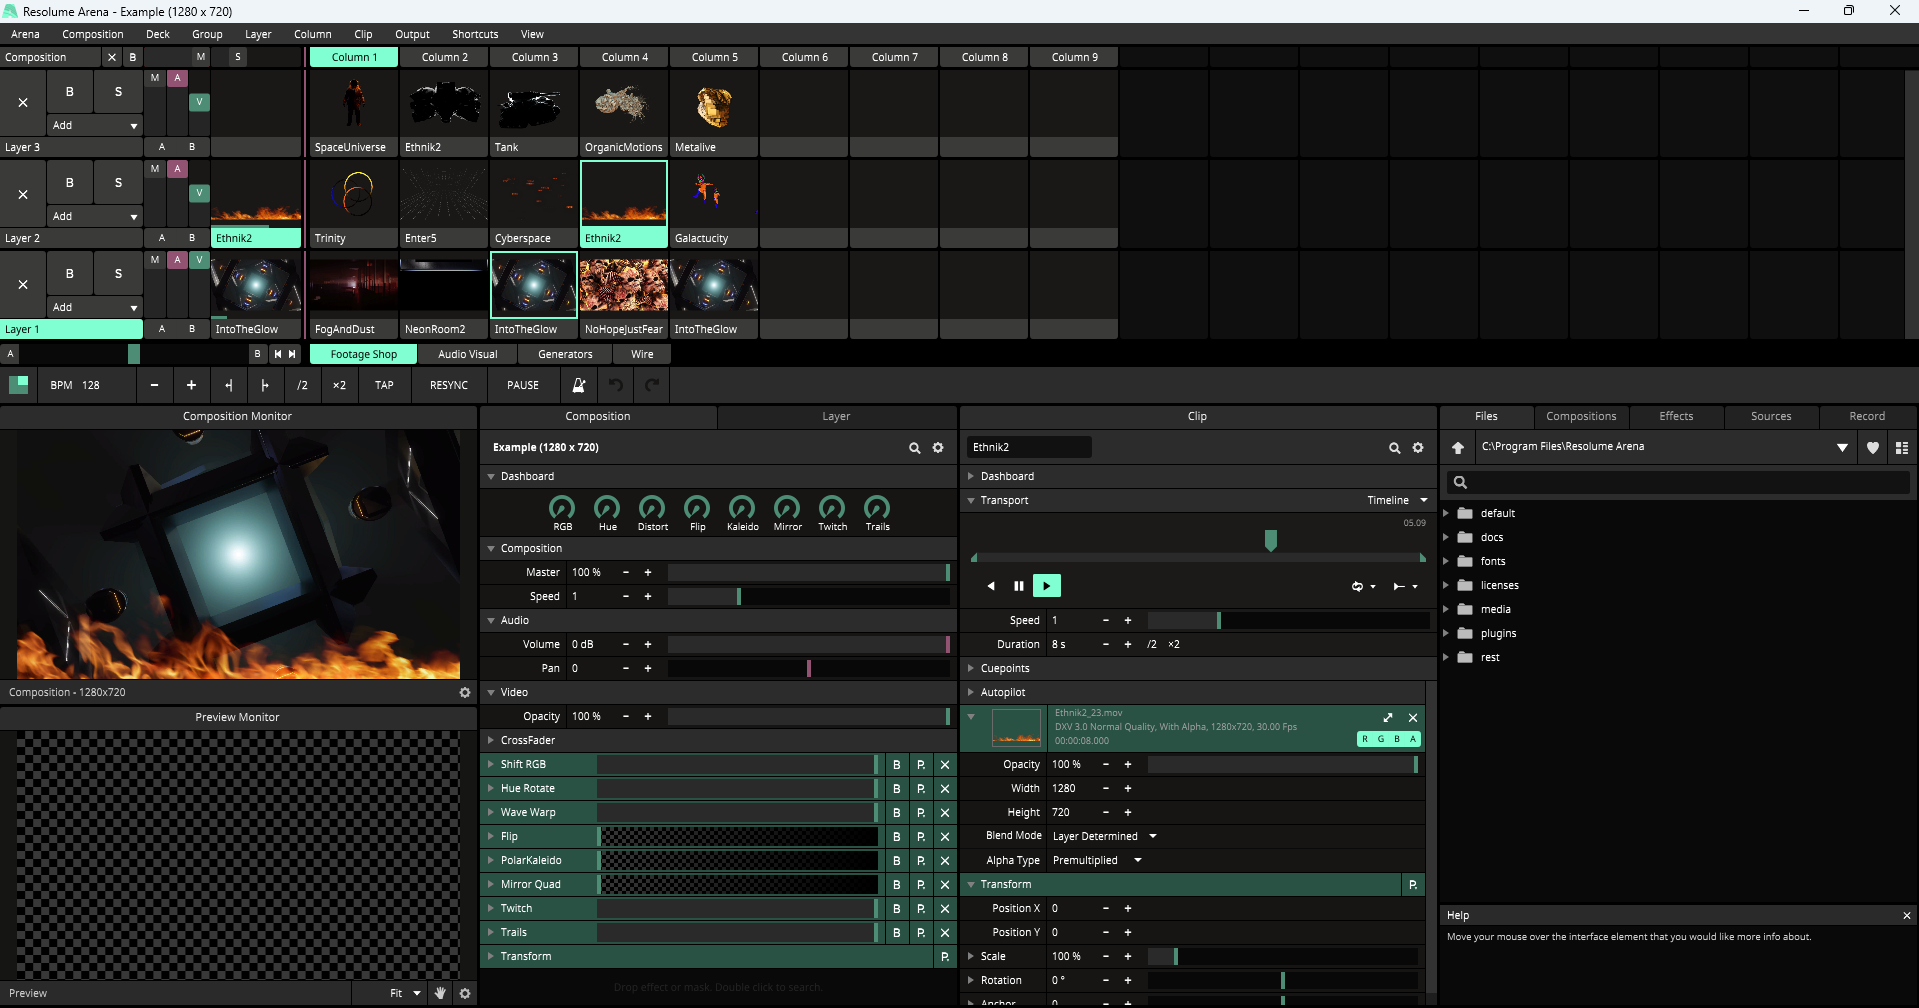Jump to previous column in crossfader bar

pyautogui.click(x=278, y=354)
